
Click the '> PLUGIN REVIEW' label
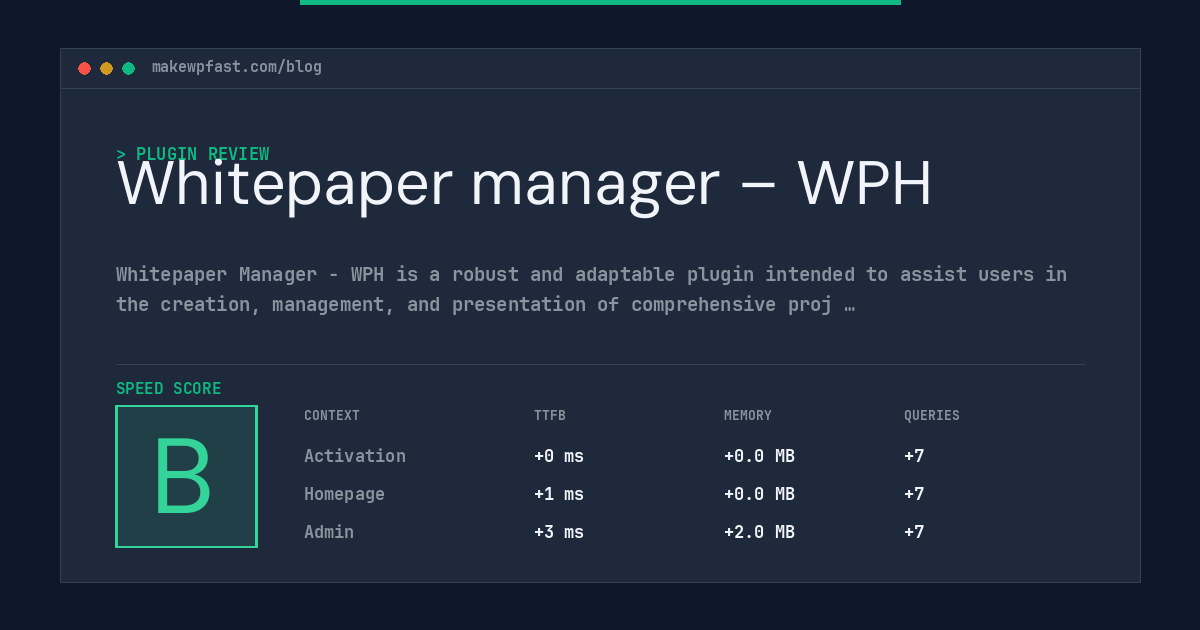click(193, 154)
